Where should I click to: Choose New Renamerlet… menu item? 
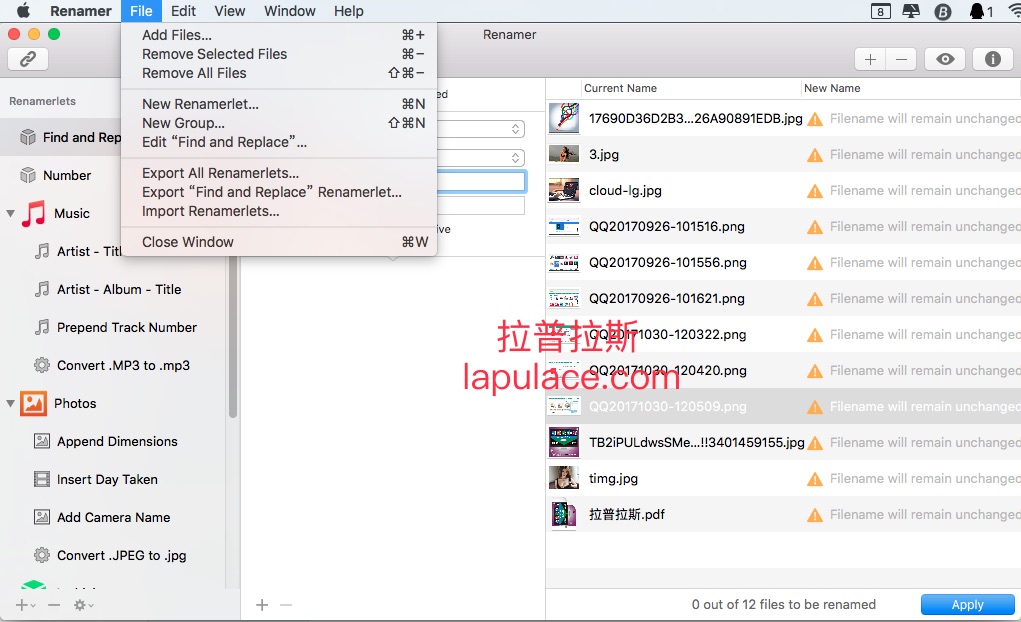tap(279, 104)
